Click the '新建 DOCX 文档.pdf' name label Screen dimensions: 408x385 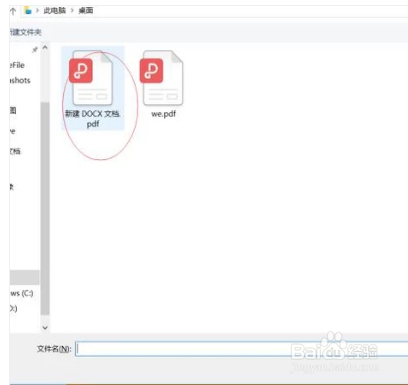coord(93,119)
